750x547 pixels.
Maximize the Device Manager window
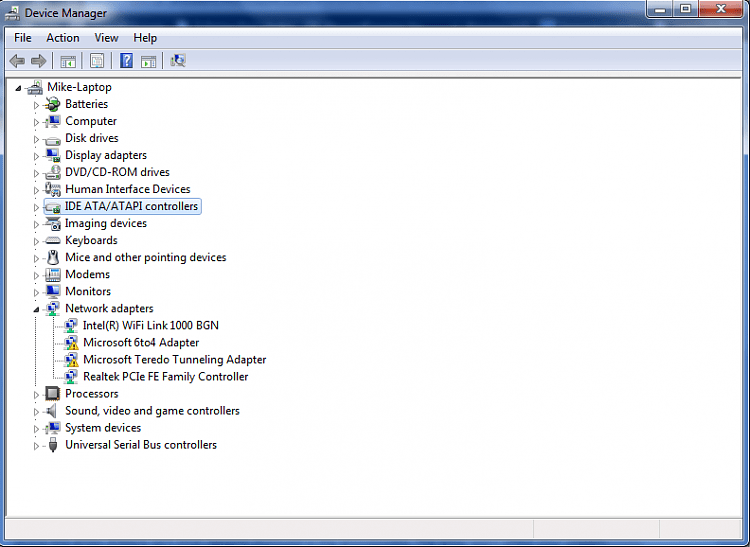click(685, 9)
